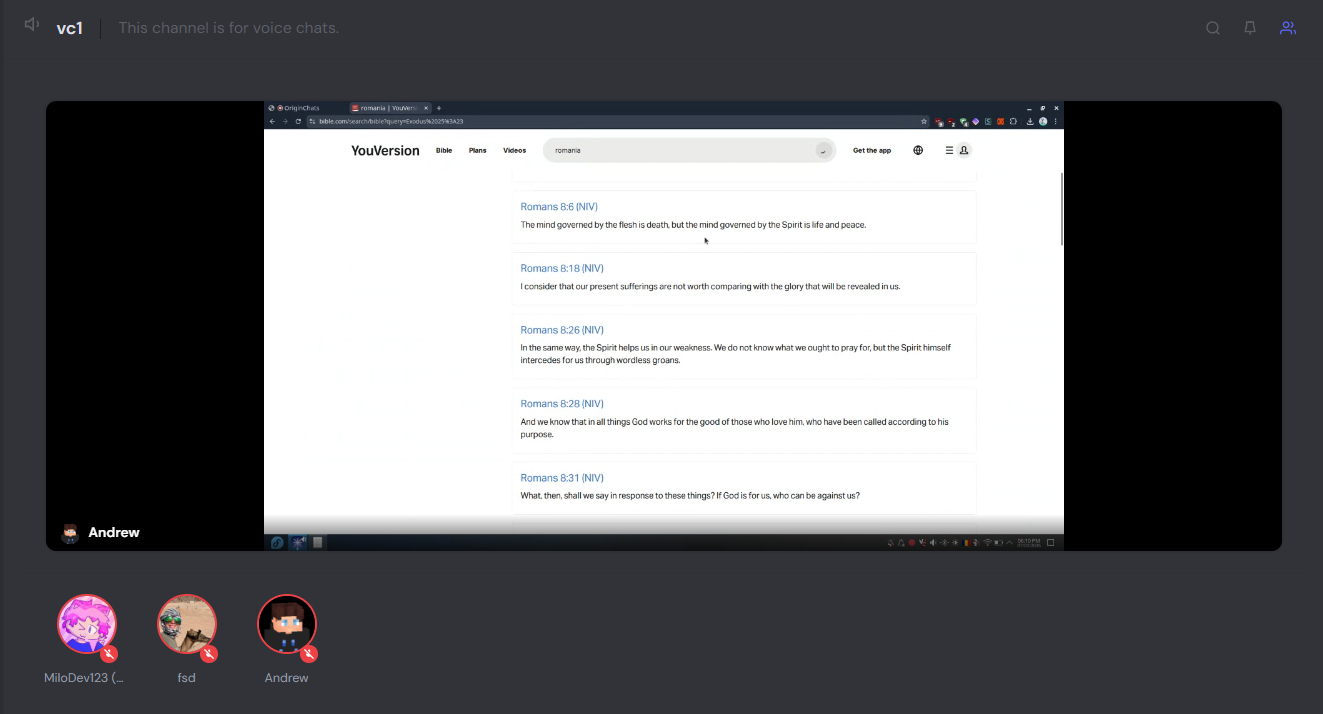Click muted mic badge on fsd

click(x=209, y=654)
